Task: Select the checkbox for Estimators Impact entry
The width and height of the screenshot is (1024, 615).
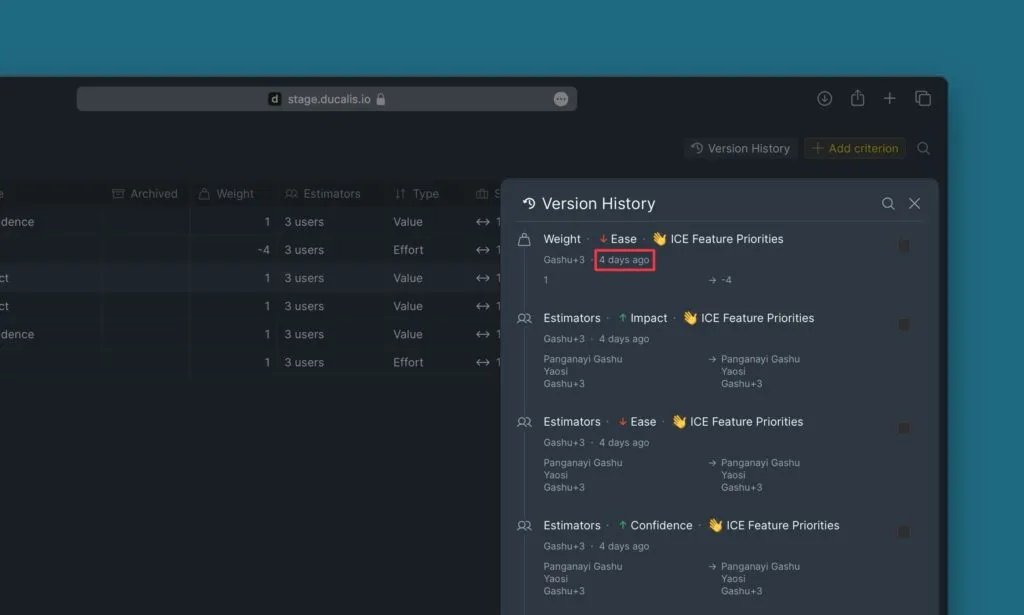Action: (904, 325)
